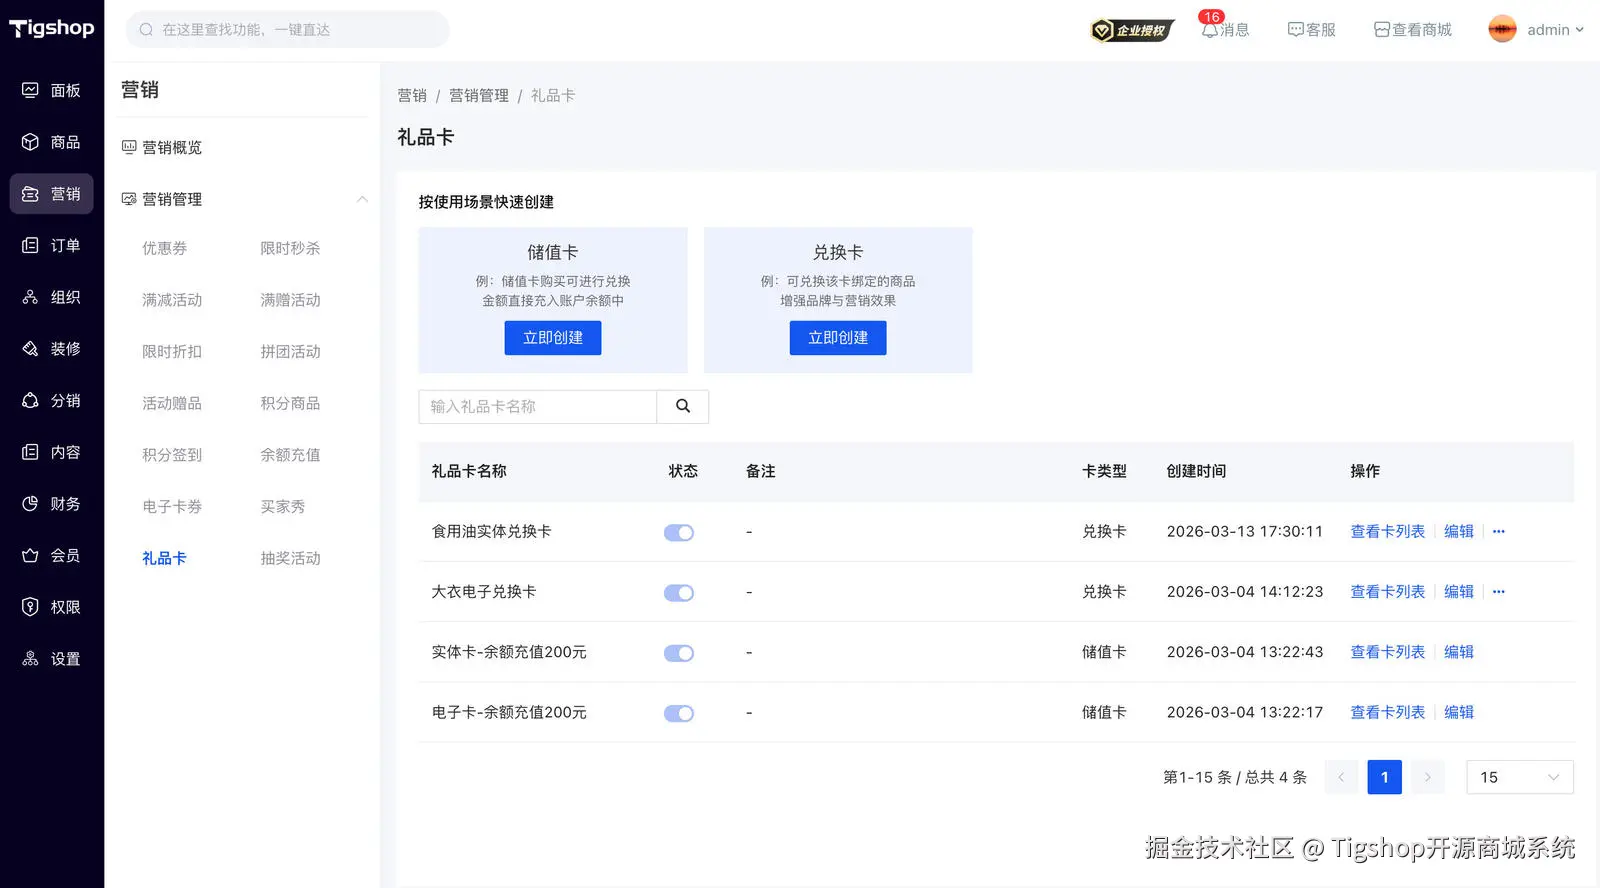Open 拼团活动 submenu item
1600x888 pixels.
click(290, 352)
